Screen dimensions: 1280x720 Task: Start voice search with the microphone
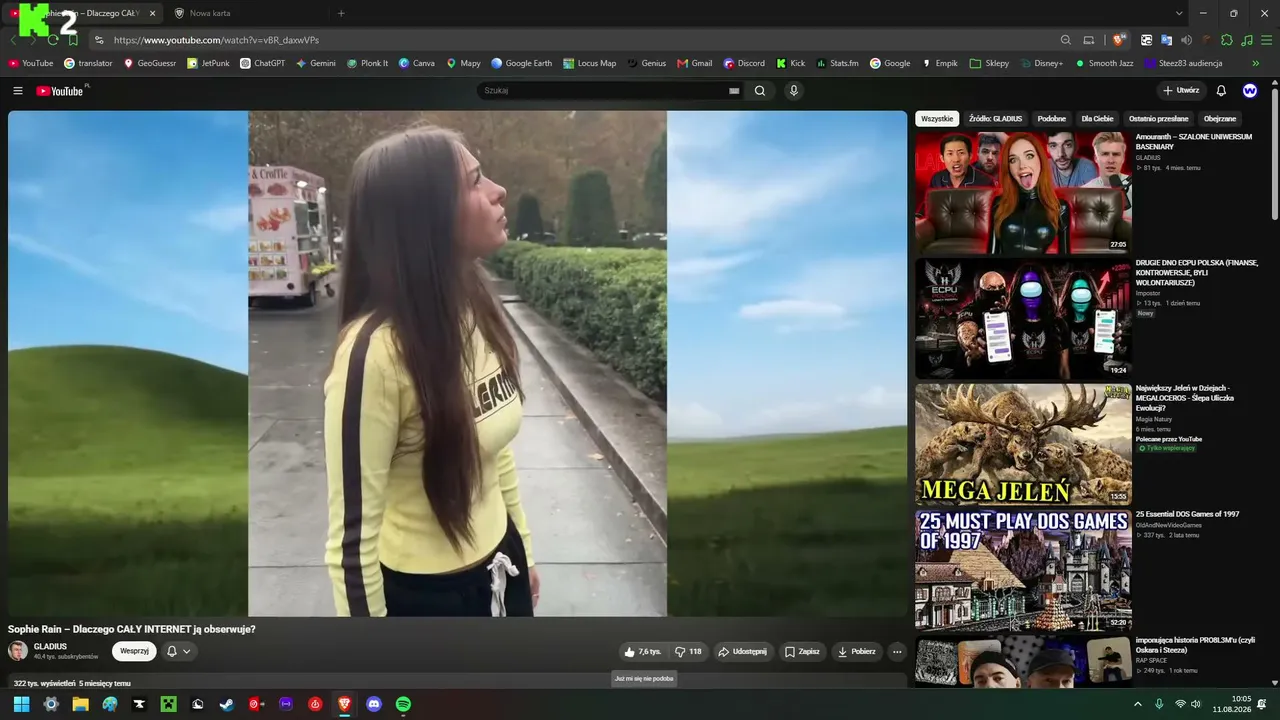point(794,91)
